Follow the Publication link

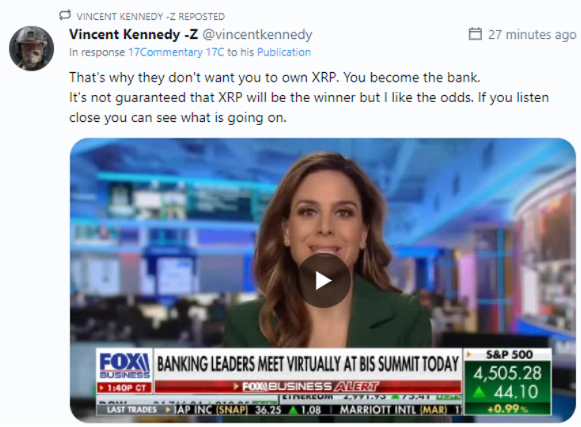coord(284,52)
